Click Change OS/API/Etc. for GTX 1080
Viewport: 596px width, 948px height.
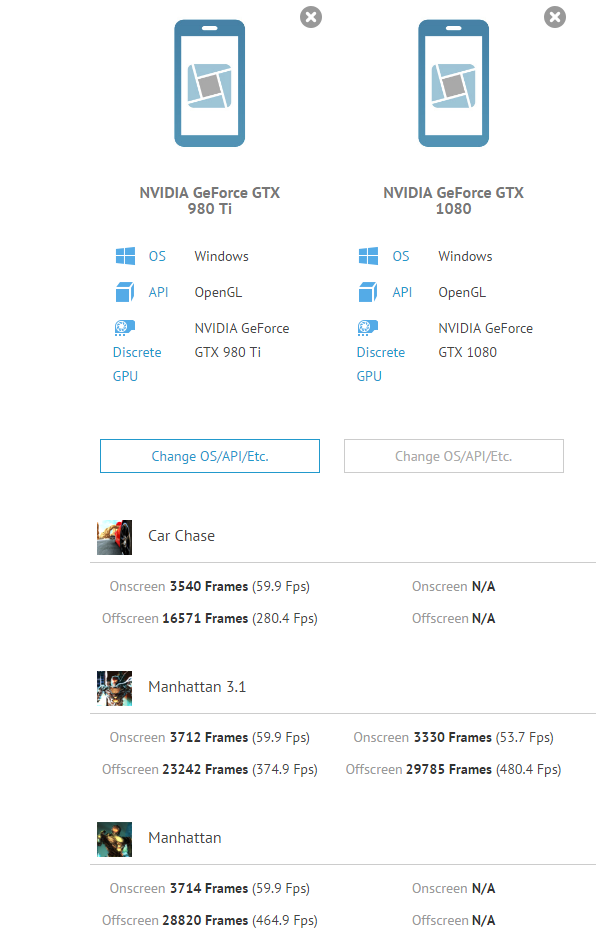[x=454, y=456]
